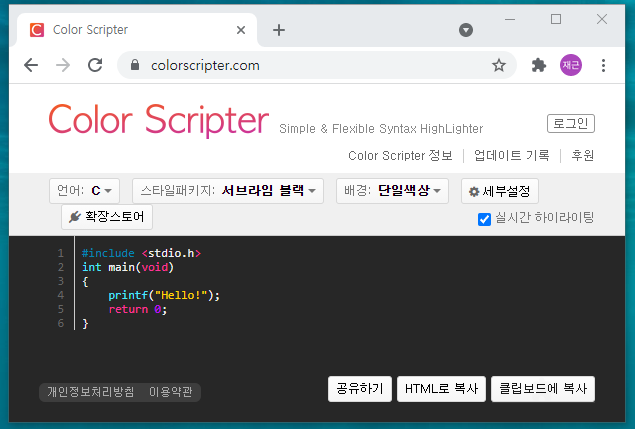Click the HTML로 복사 button
The height and width of the screenshot is (429, 635).
tap(441, 388)
